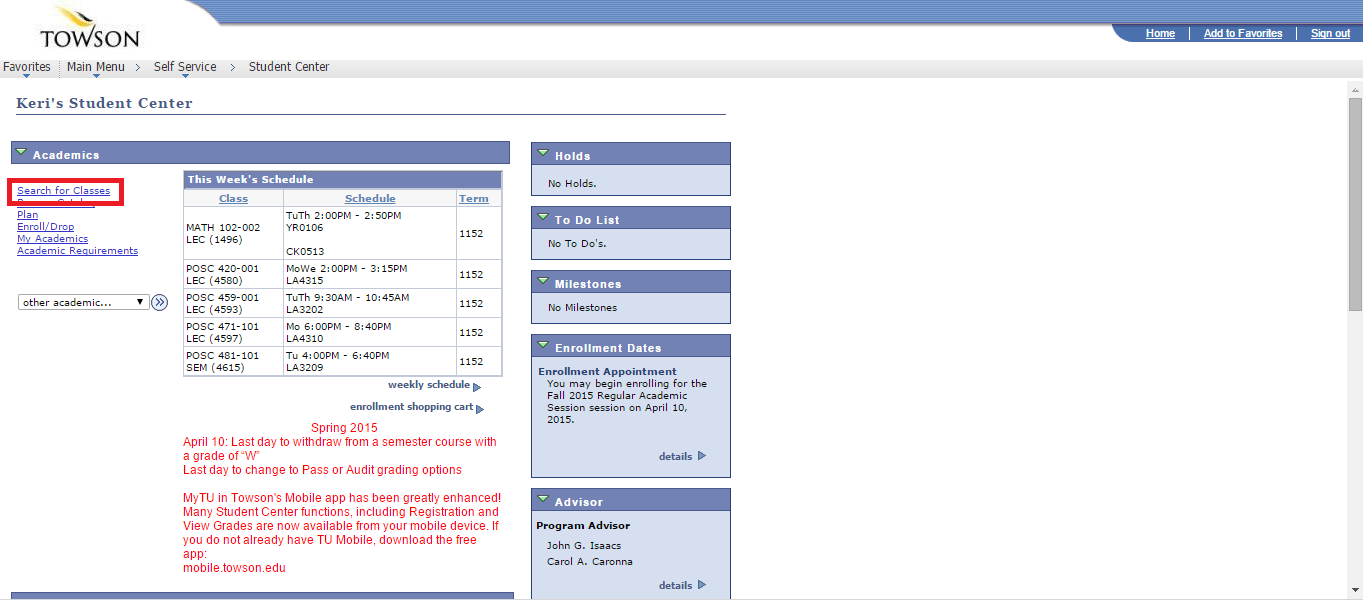Click the details arrow in Advisor panel

tap(700, 585)
